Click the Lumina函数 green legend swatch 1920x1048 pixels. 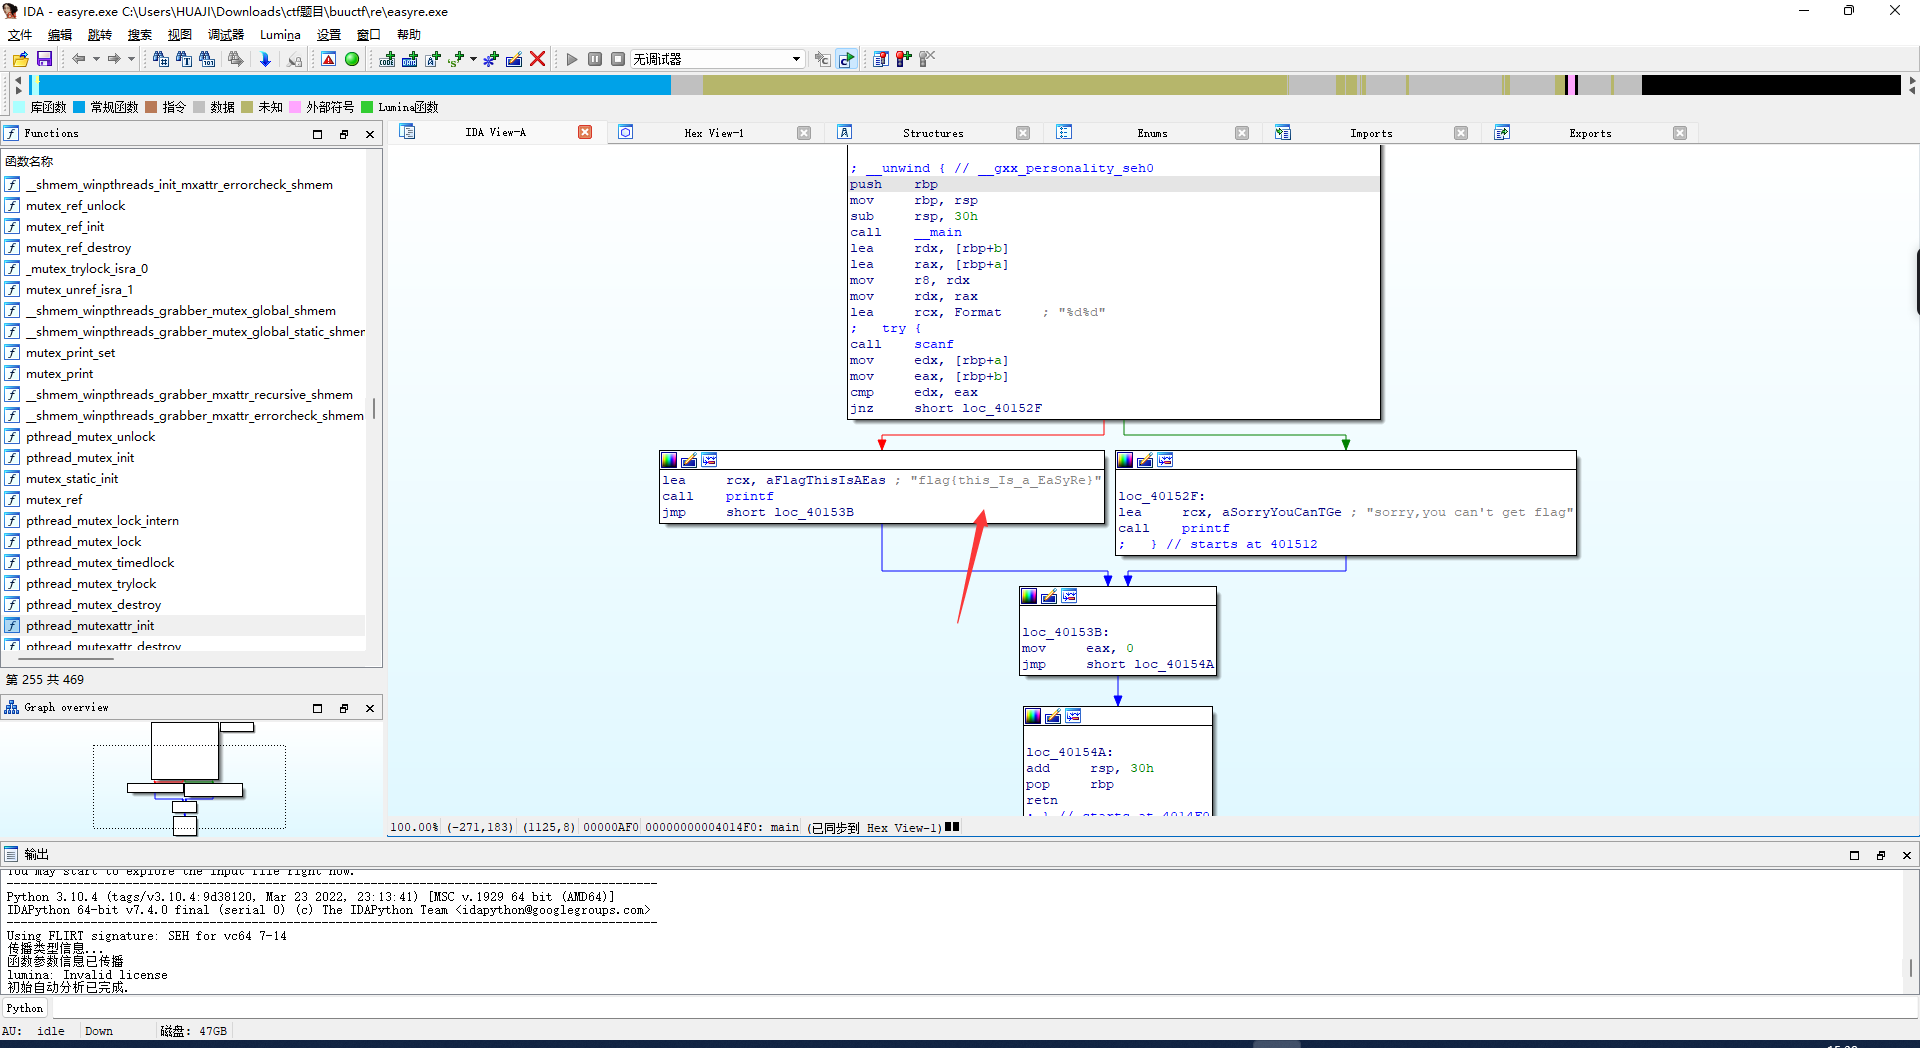(367, 107)
